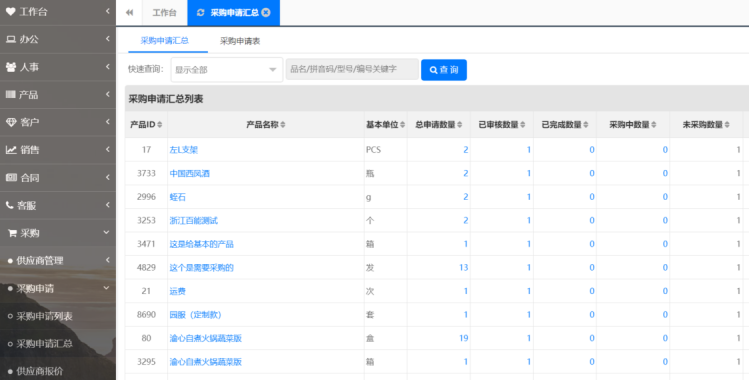Click product ID cell 8690
This screenshot has width=750, height=380.
click(x=146, y=314)
